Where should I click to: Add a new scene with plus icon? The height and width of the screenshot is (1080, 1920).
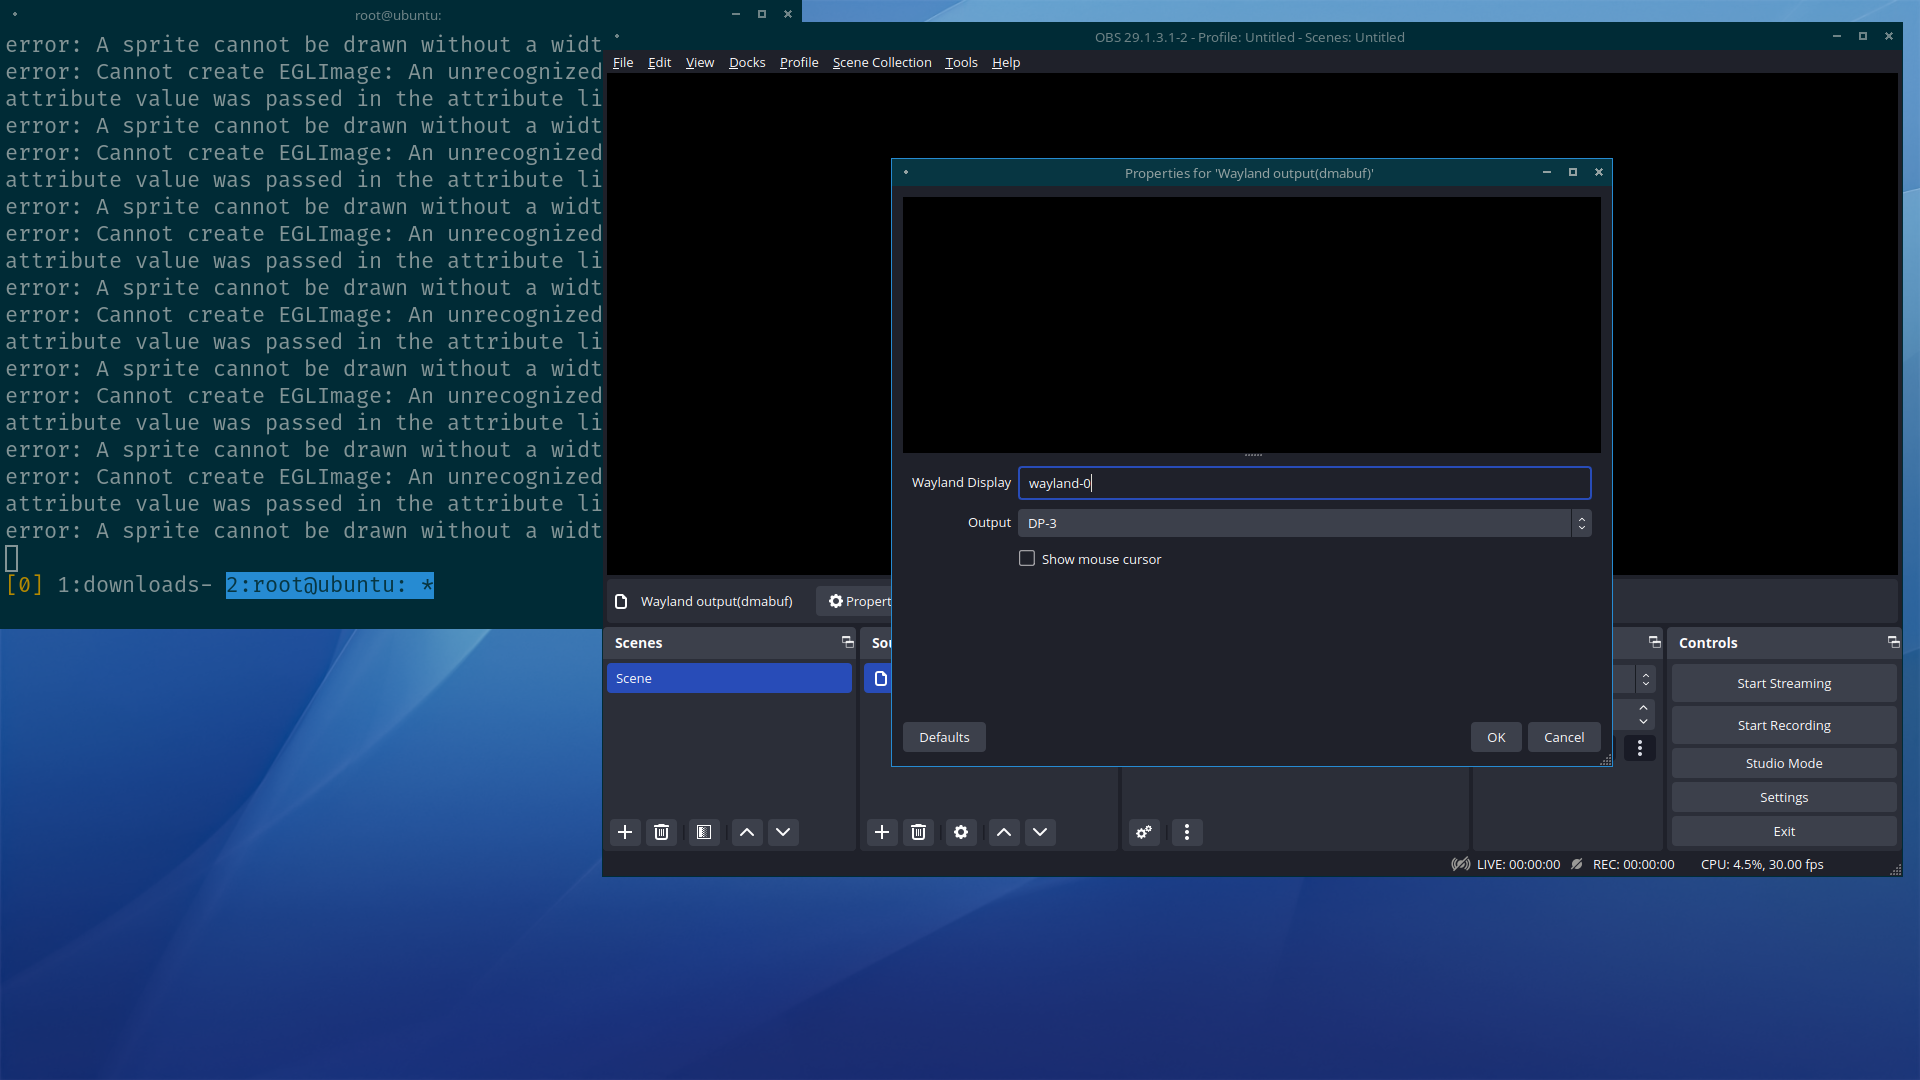click(x=625, y=832)
